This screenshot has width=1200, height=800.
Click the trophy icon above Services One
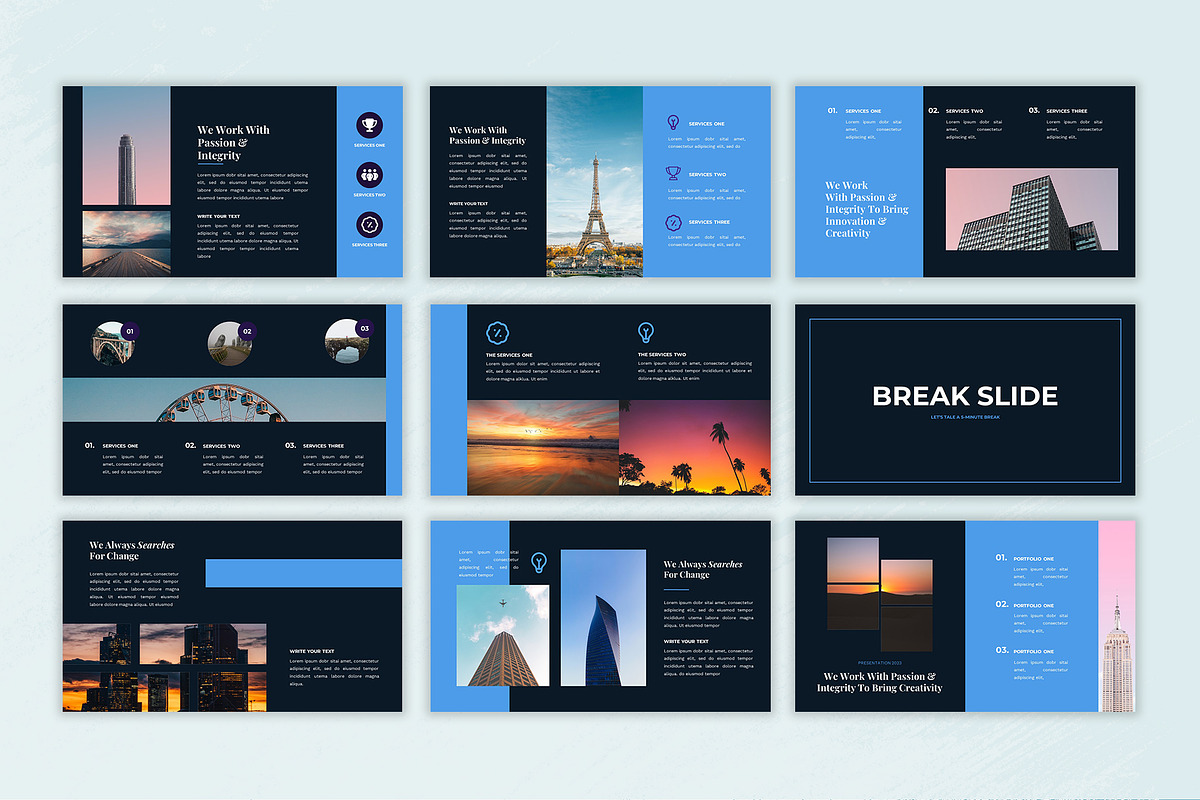tap(369, 125)
